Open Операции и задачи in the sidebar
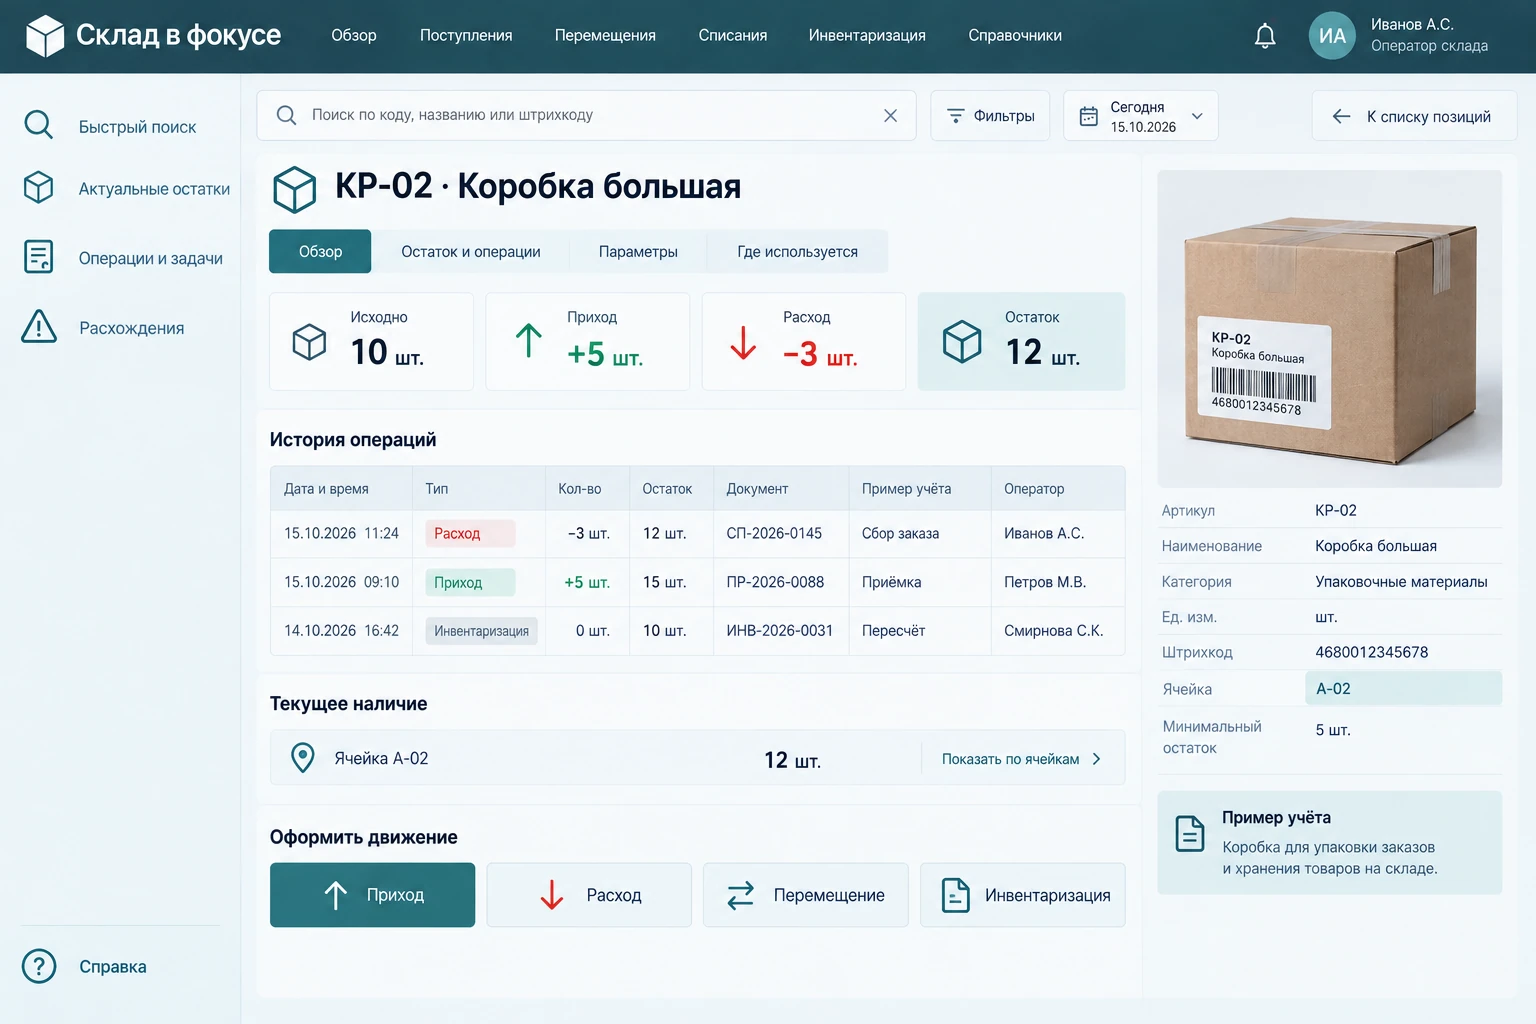 (122, 258)
